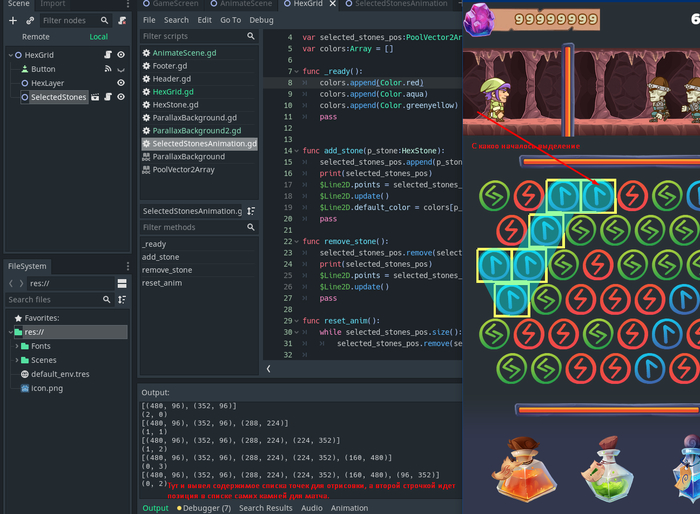The height and width of the screenshot is (514, 700).
Task: Switch to the Debugger (7) bottom tab
Action: (205, 508)
